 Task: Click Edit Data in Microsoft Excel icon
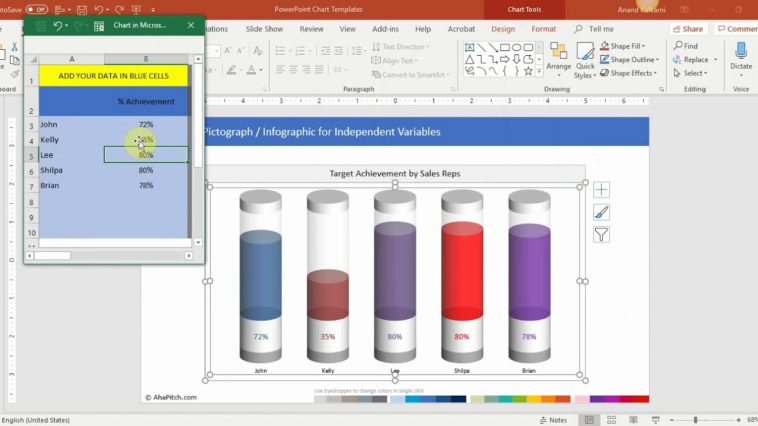tap(99, 25)
